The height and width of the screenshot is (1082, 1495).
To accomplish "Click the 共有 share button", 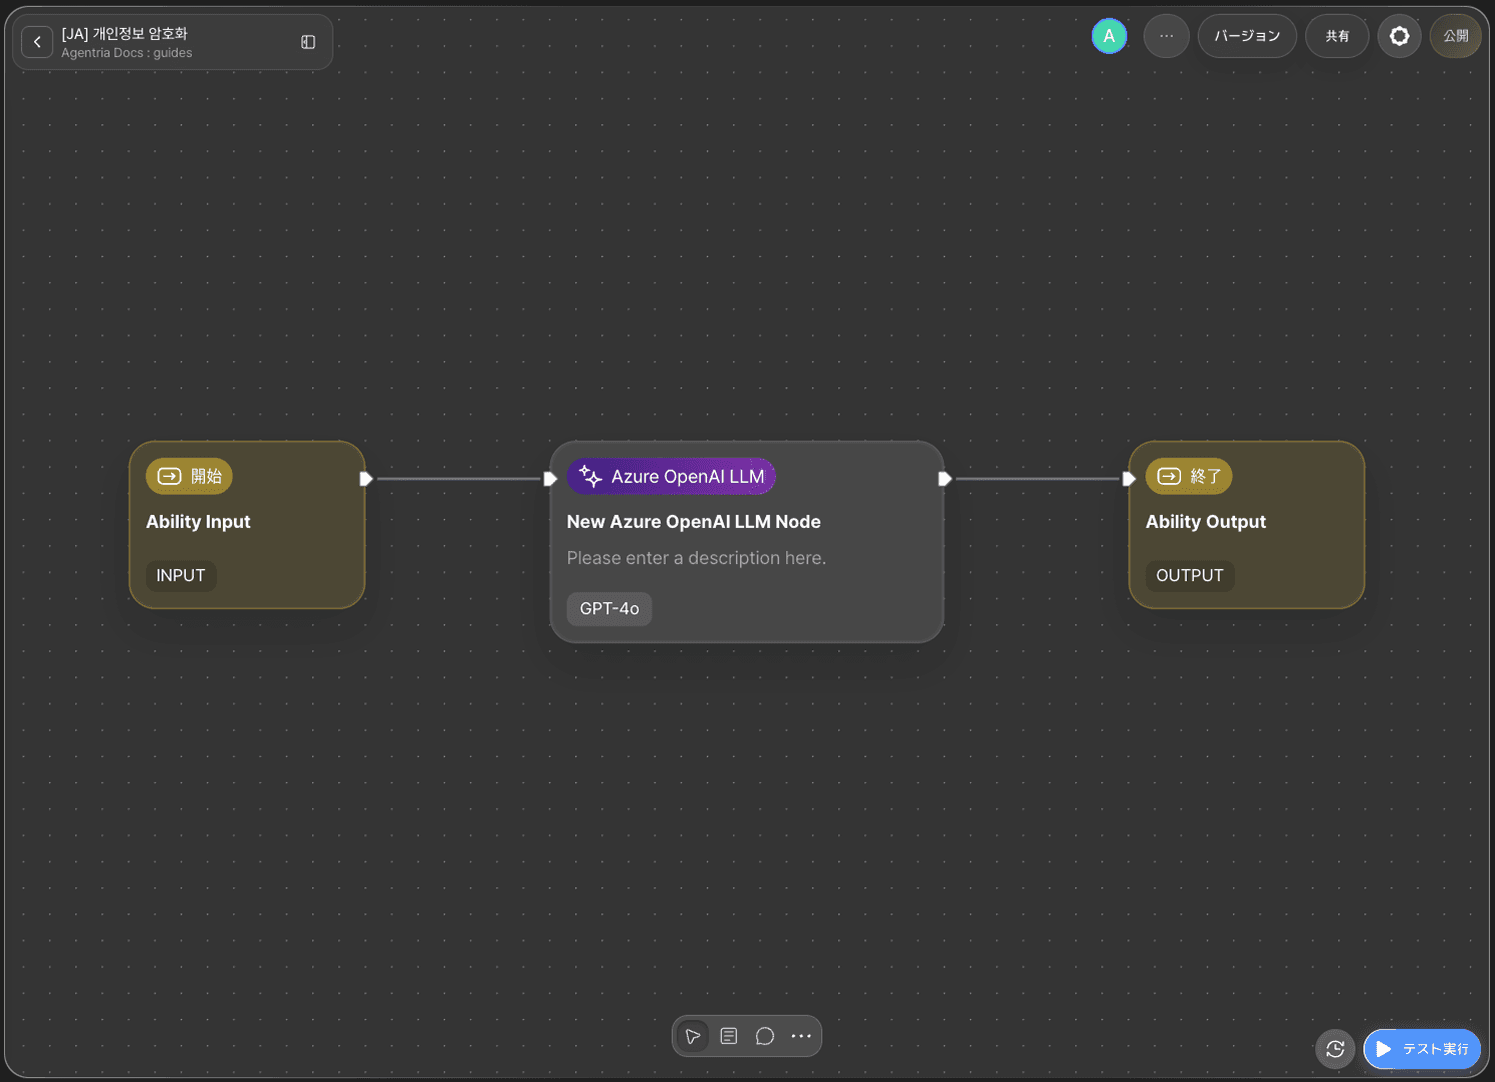I will coord(1337,36).
